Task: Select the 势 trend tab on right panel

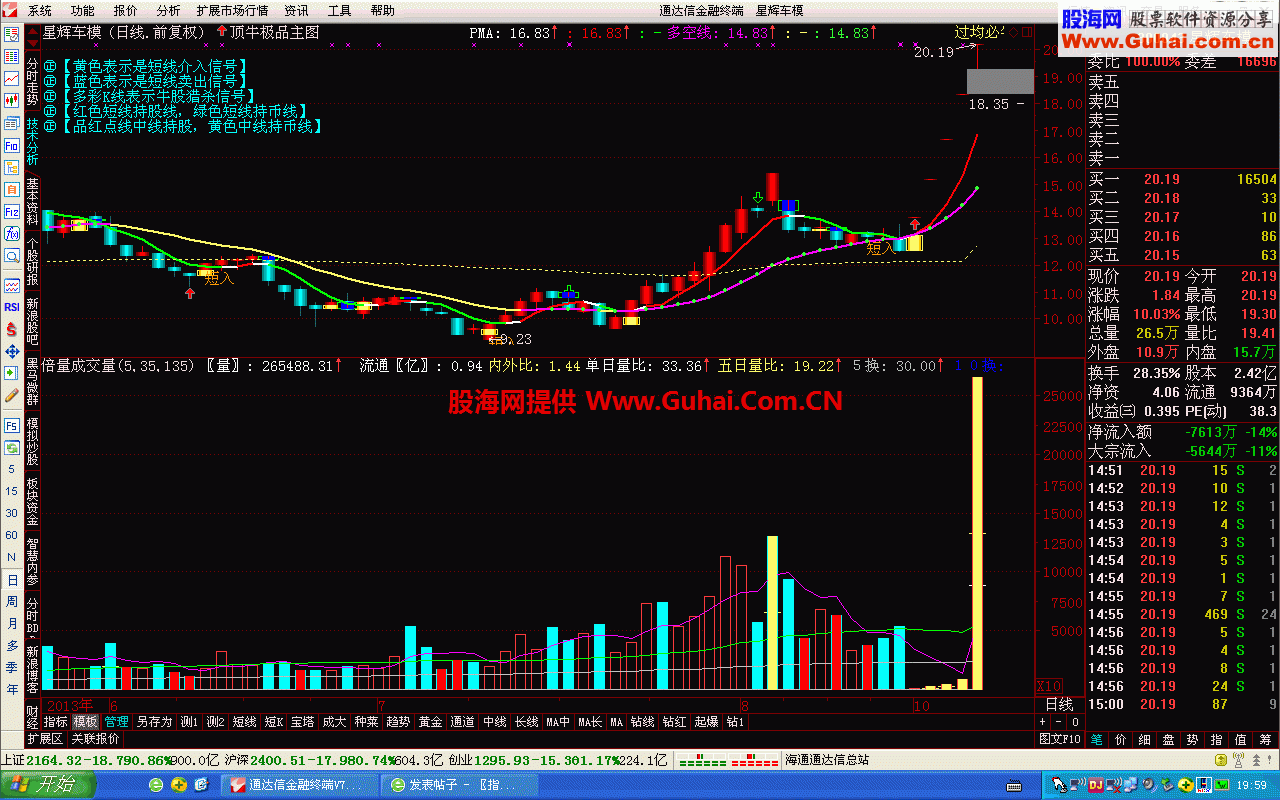Action: (1191, 739)
